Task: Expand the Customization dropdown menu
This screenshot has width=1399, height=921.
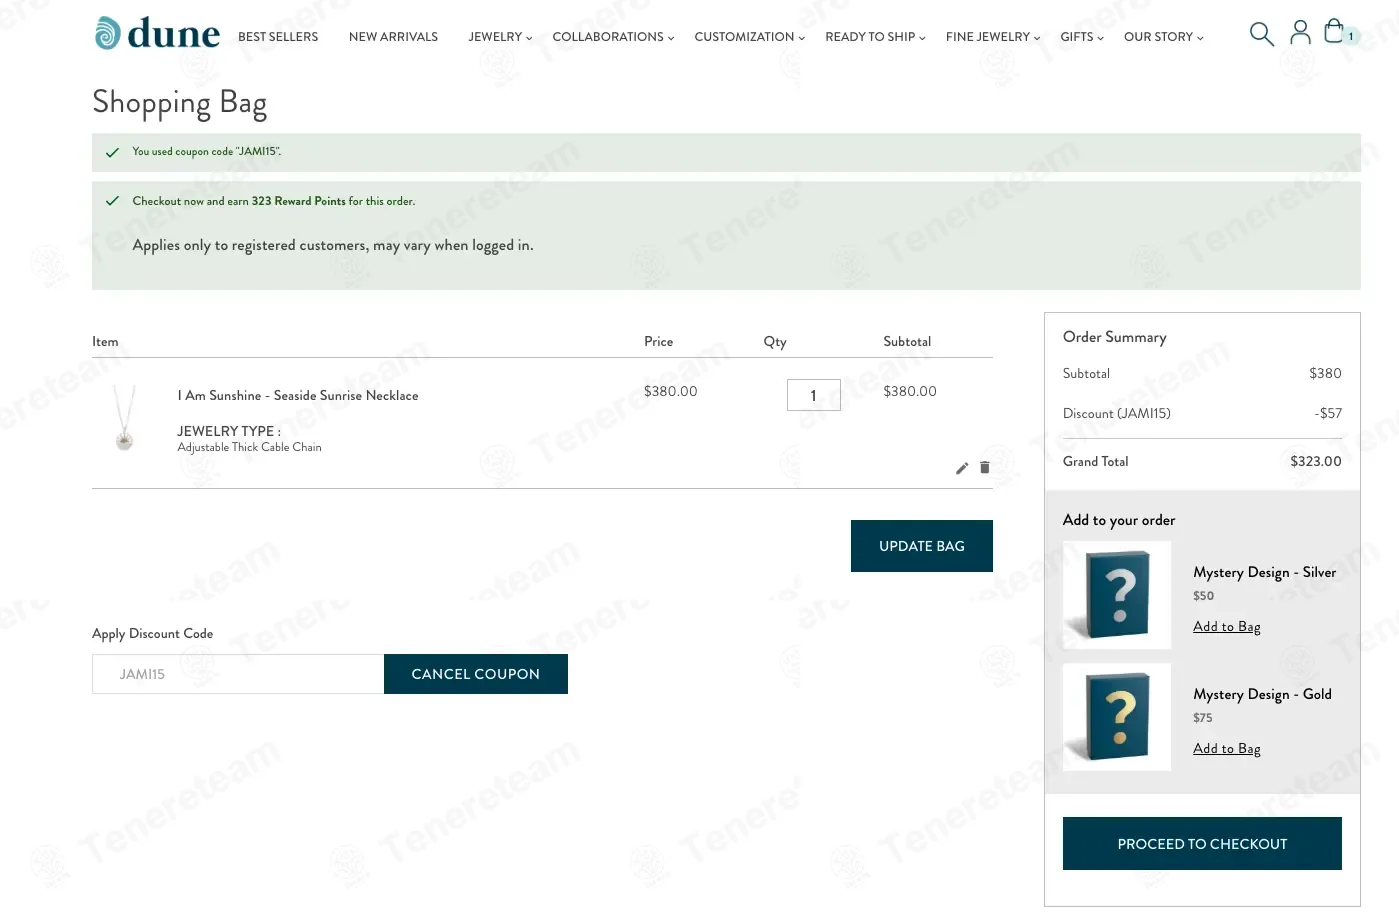Action: pos(749,37)
